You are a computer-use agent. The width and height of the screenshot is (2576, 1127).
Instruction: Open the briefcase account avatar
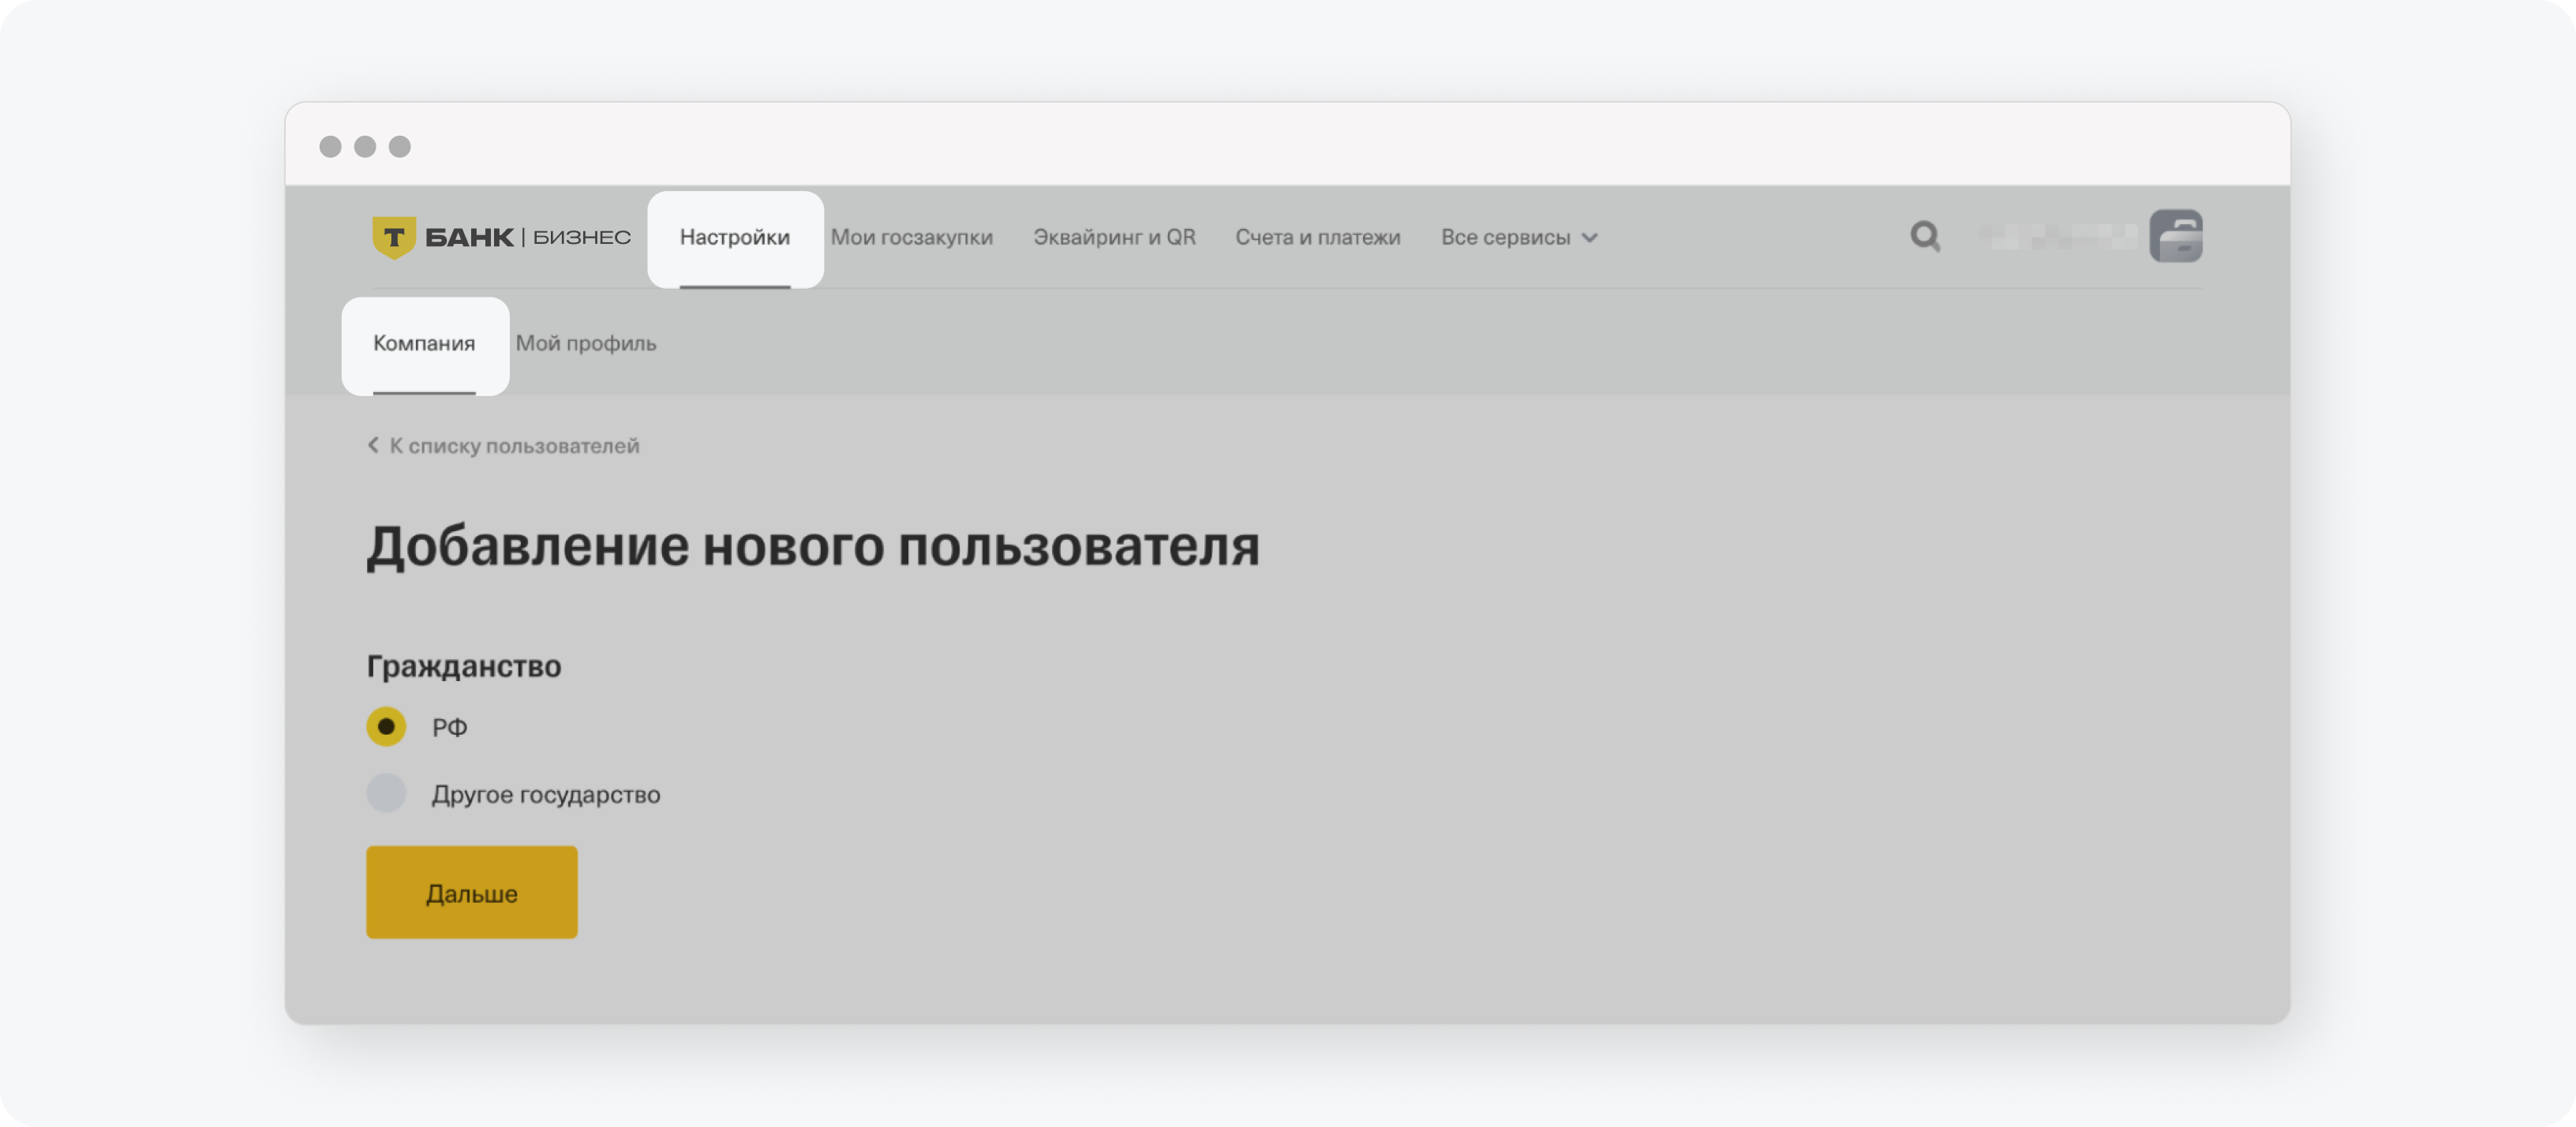point(2176,236)
